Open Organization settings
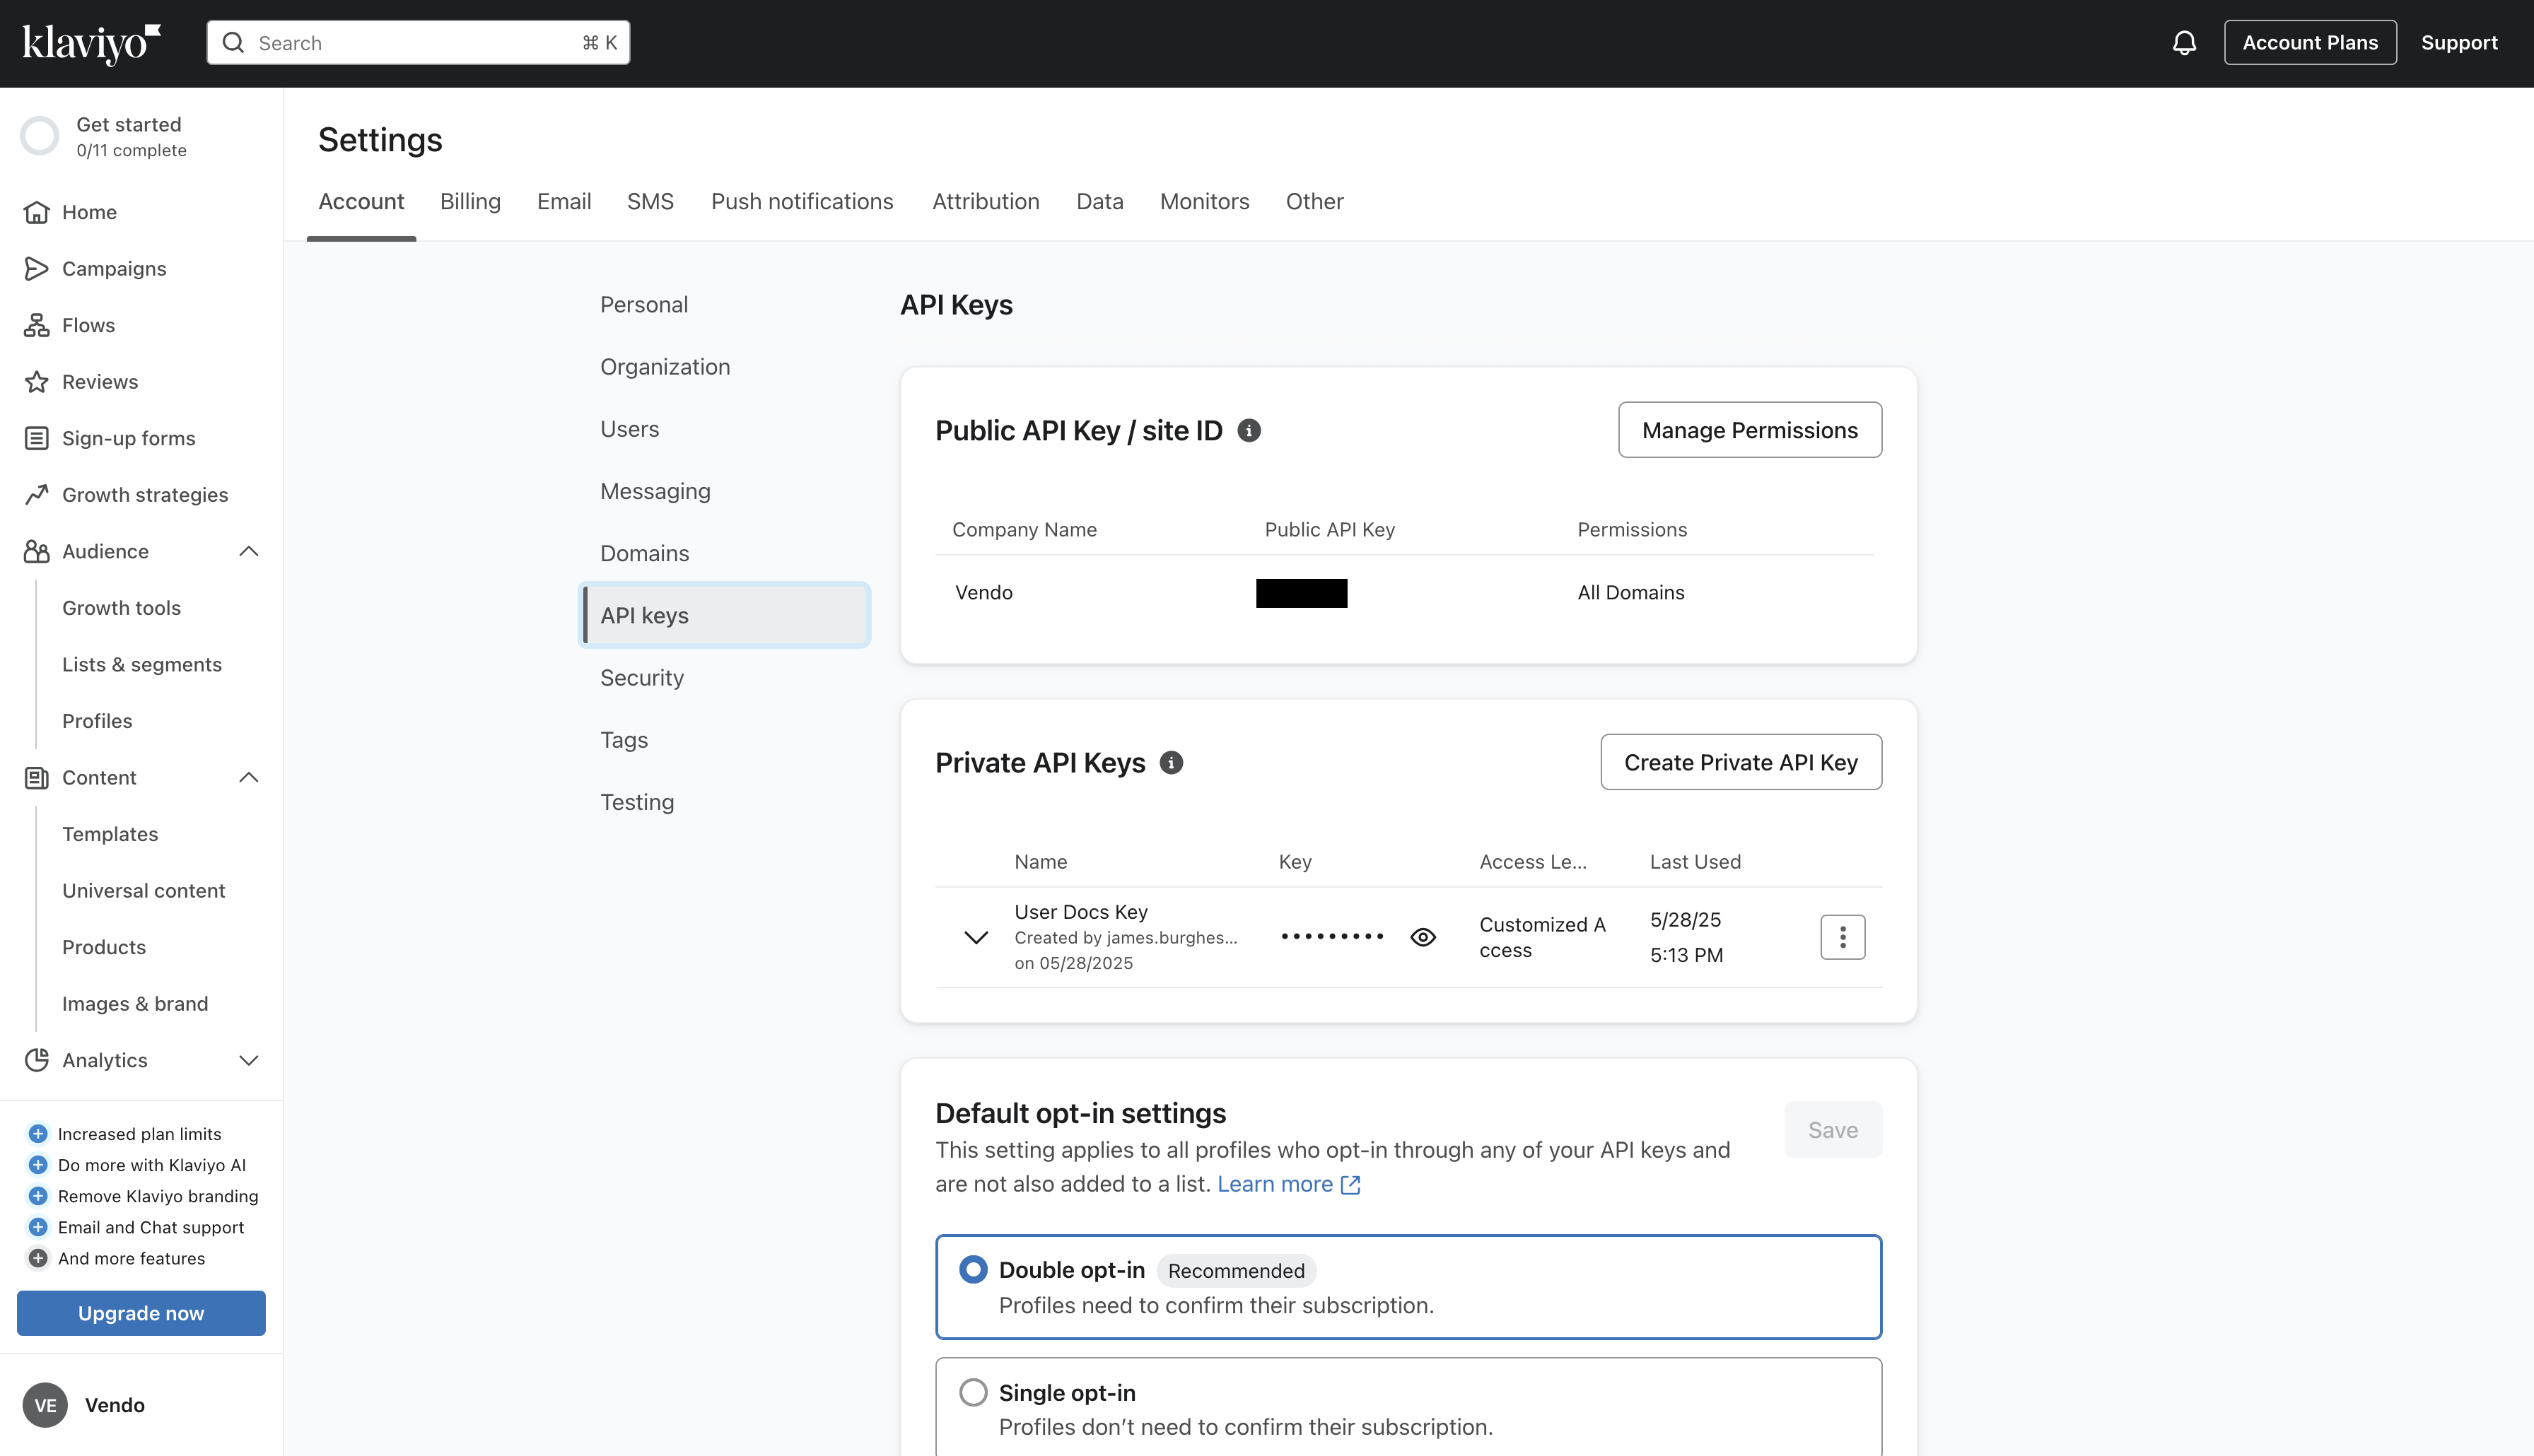2534x1456 pixels. coord(665,366)
